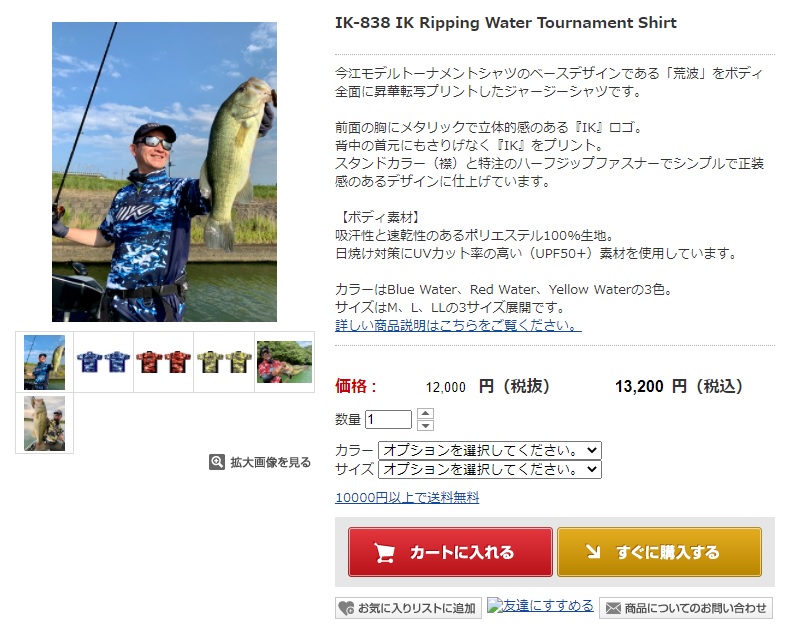Select the red shirts thumbnail
The height and width of the screenshot is (639, 789).
[x=164, y=362]
